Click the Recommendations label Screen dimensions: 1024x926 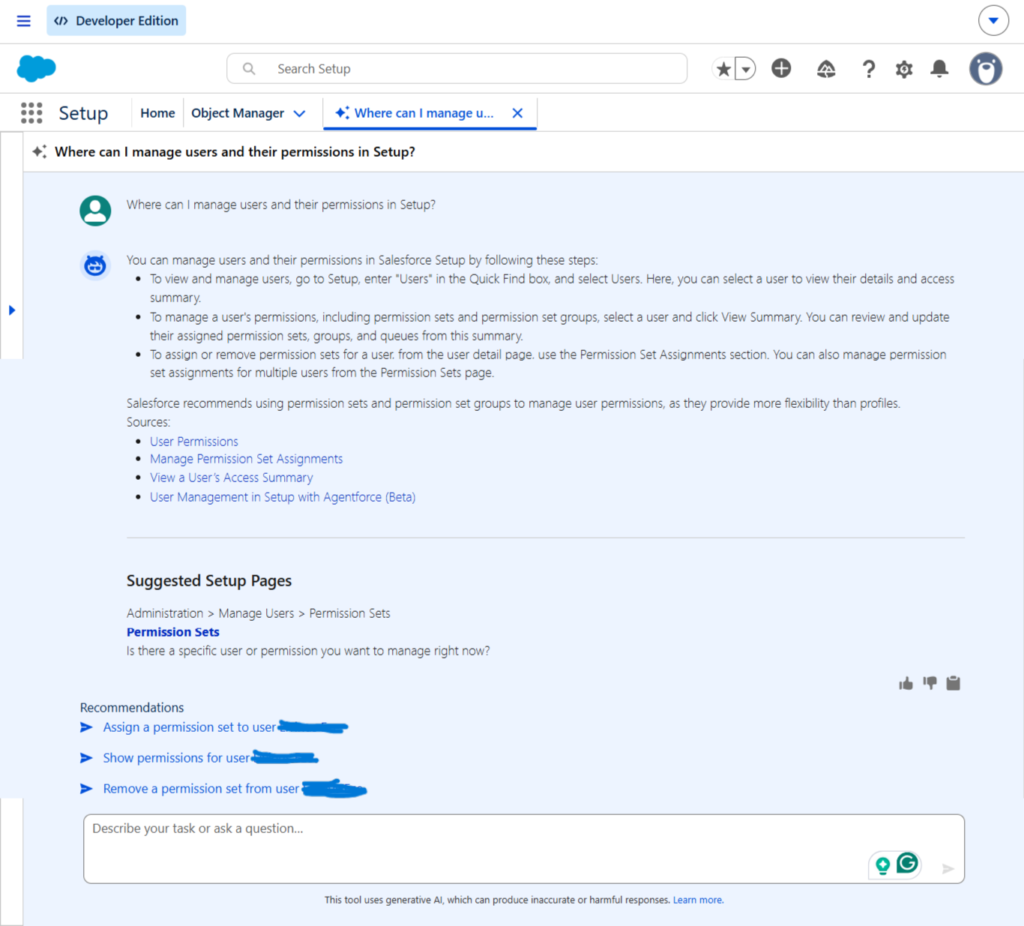click(x=132, y=707)
